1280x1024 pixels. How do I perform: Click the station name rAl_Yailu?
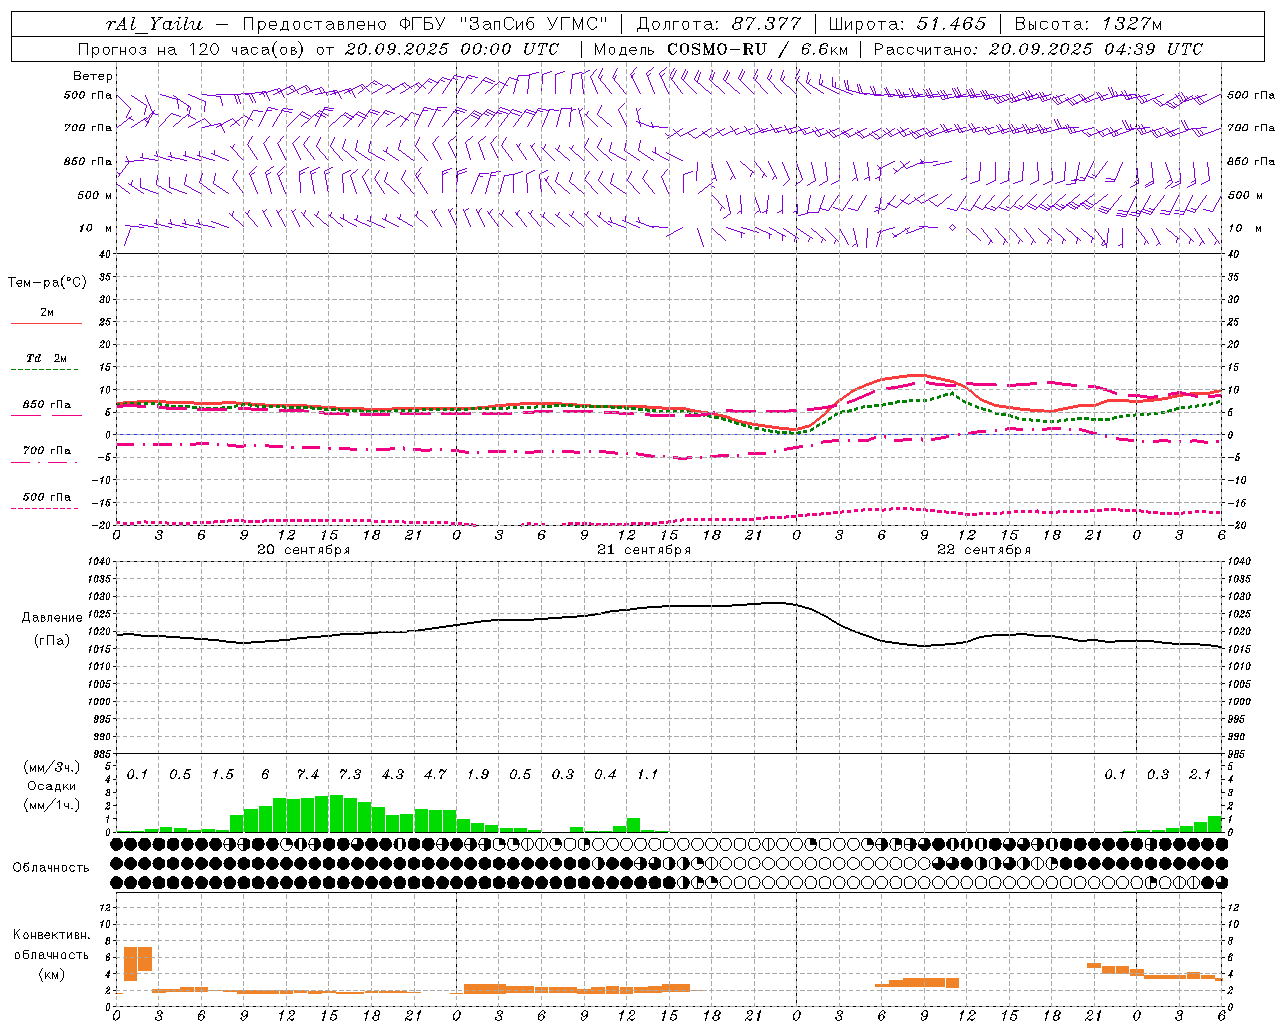pos(154,24)
